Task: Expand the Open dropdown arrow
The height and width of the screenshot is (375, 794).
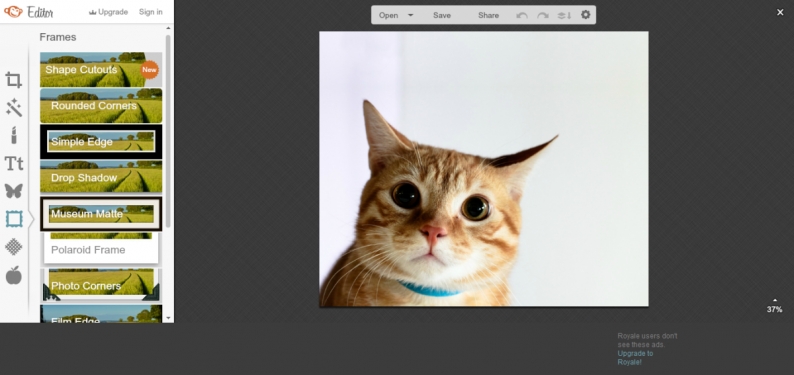Action: click(x=411, y=15)
